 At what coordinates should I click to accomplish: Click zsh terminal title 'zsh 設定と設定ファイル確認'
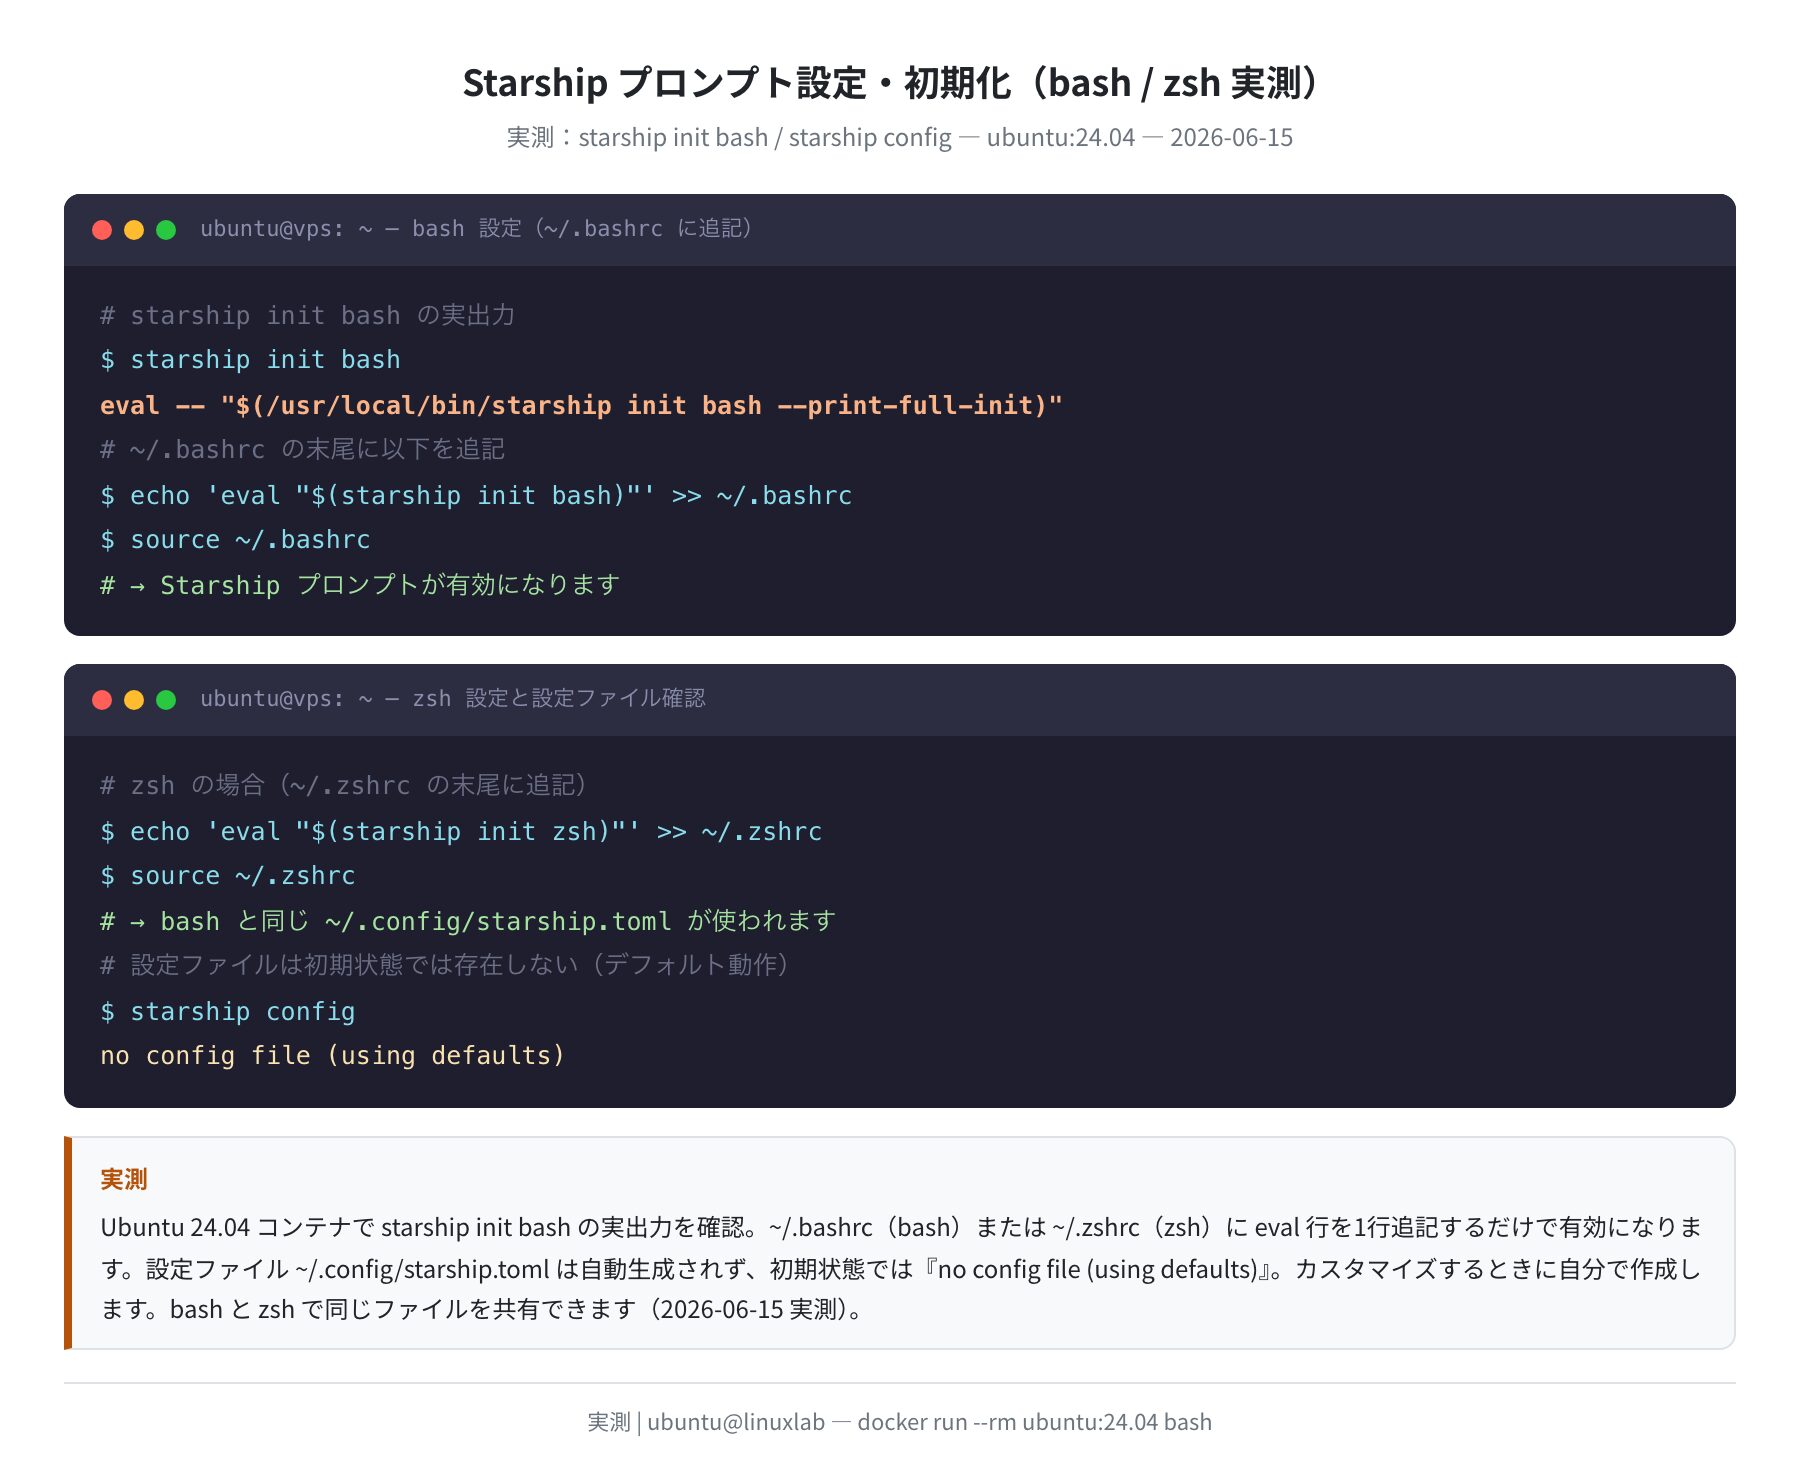click(x=559, y=699)
